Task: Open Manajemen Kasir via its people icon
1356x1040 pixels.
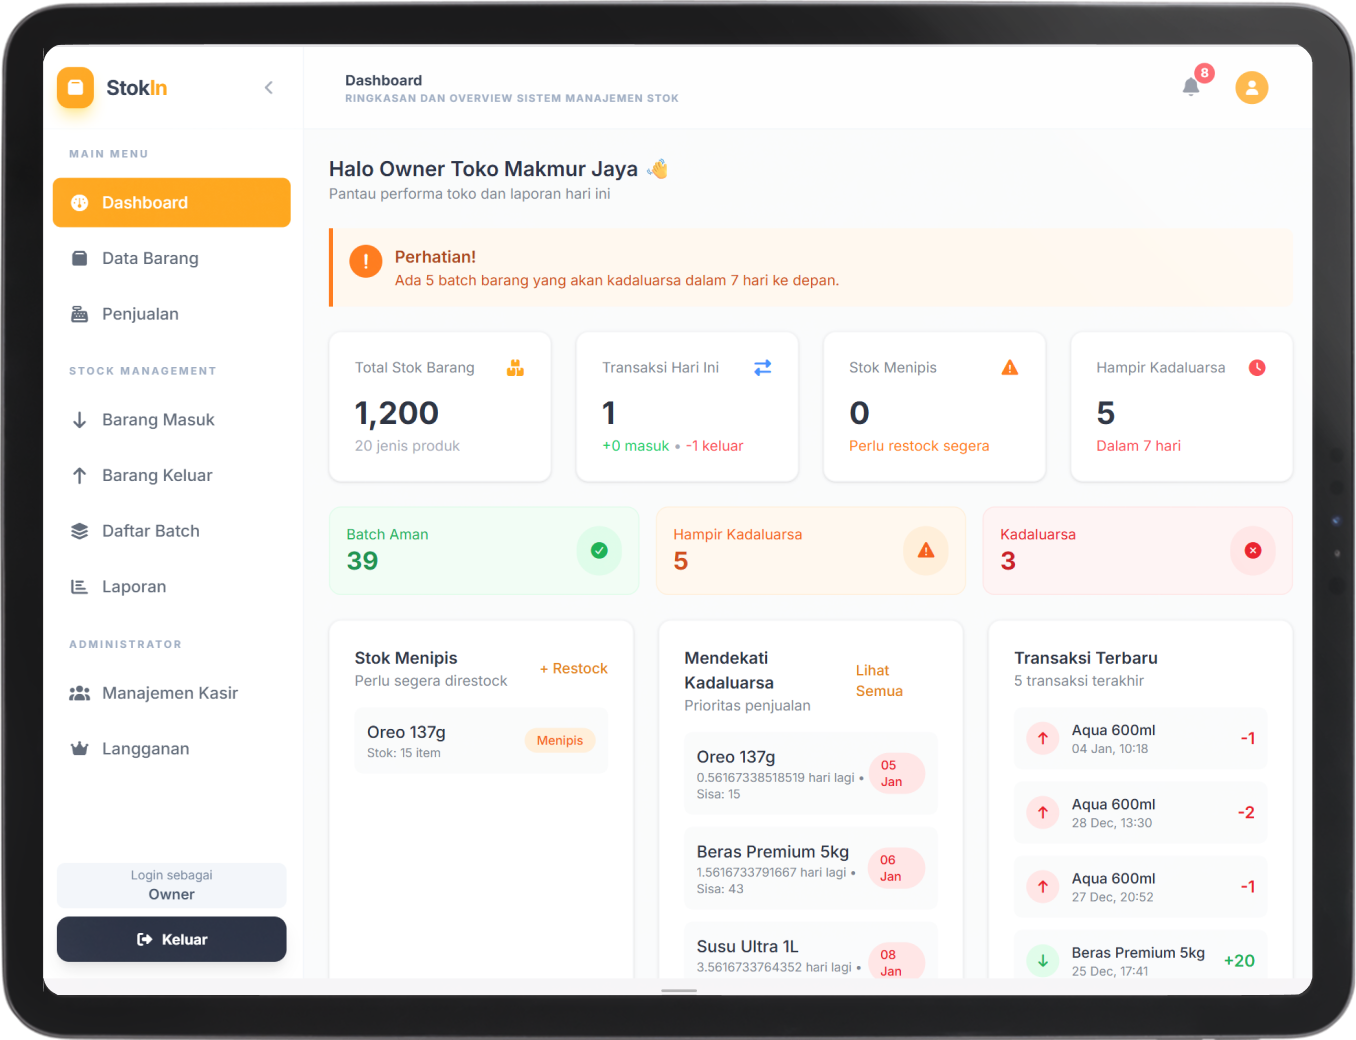Action: point(80,692)
